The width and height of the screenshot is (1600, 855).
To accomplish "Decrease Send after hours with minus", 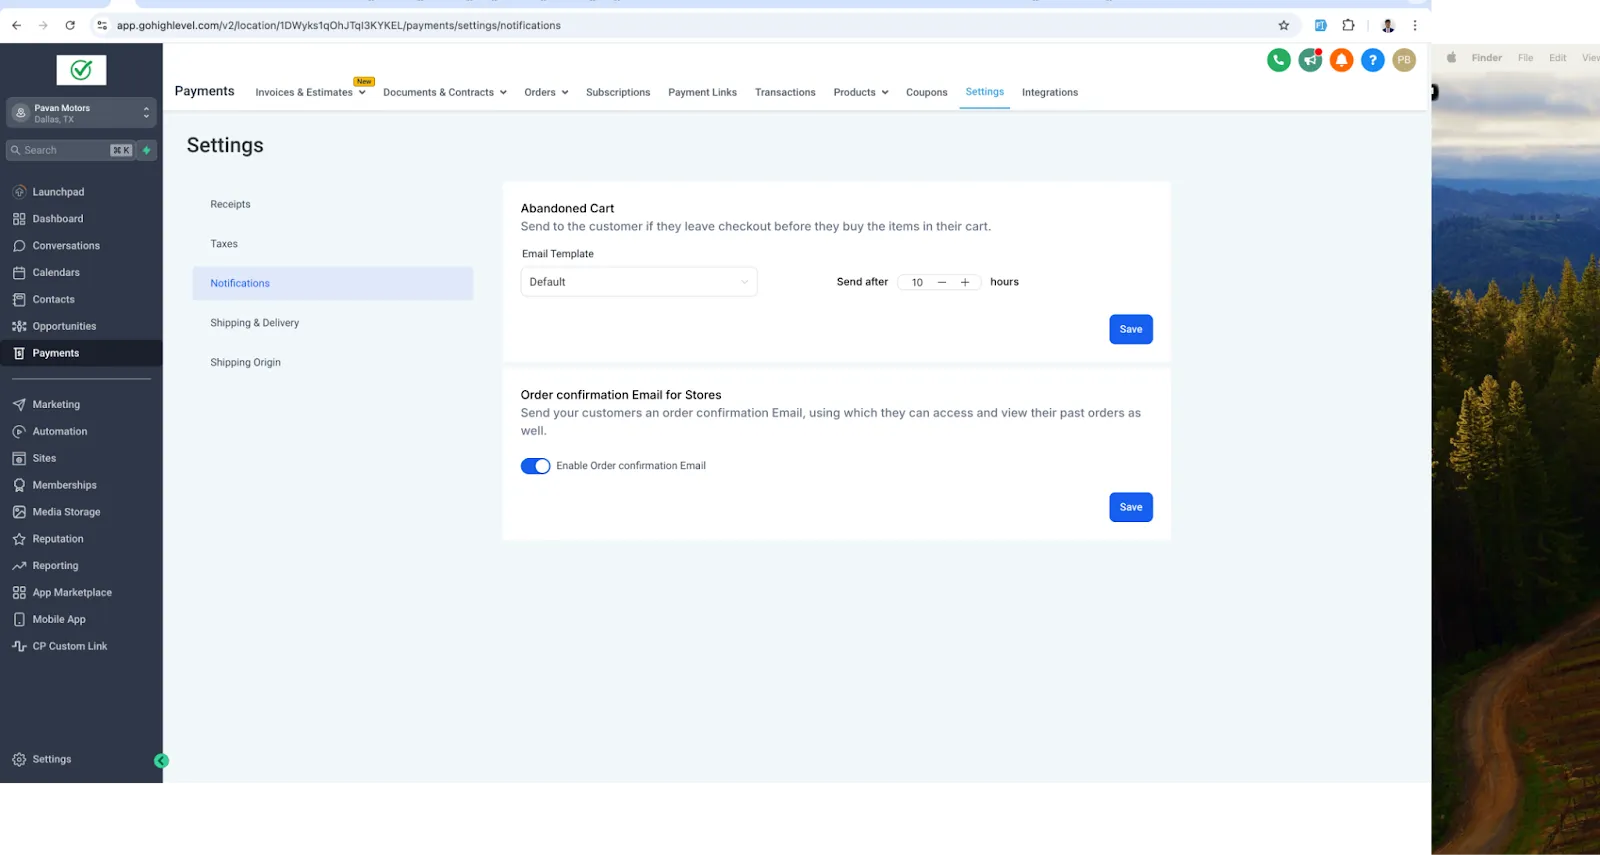I will click(x=941, y=282).
